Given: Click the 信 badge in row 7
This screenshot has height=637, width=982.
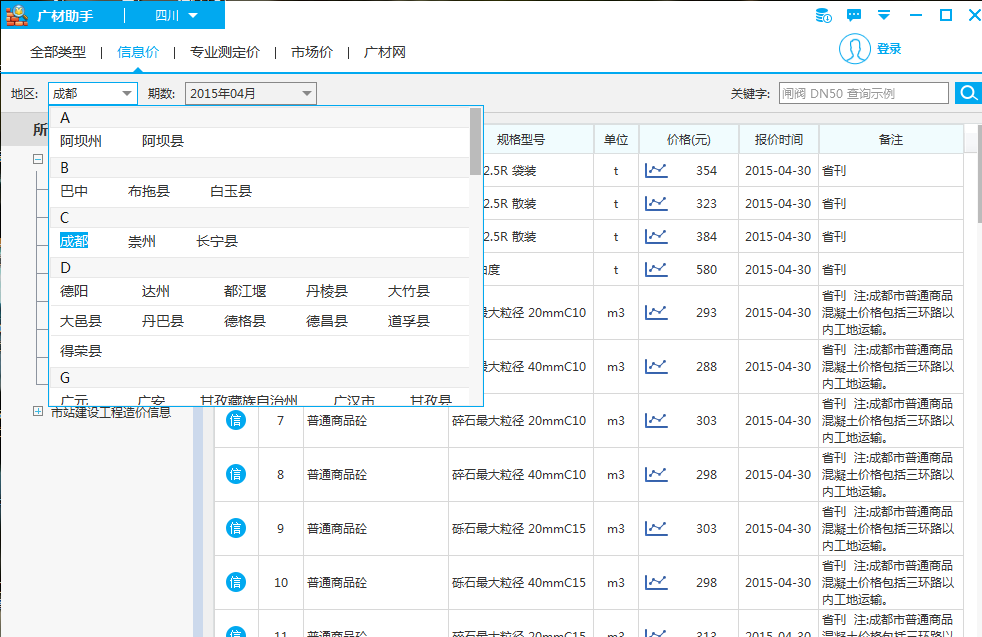Looking at the screenshot, I should [x=235, y=420].
